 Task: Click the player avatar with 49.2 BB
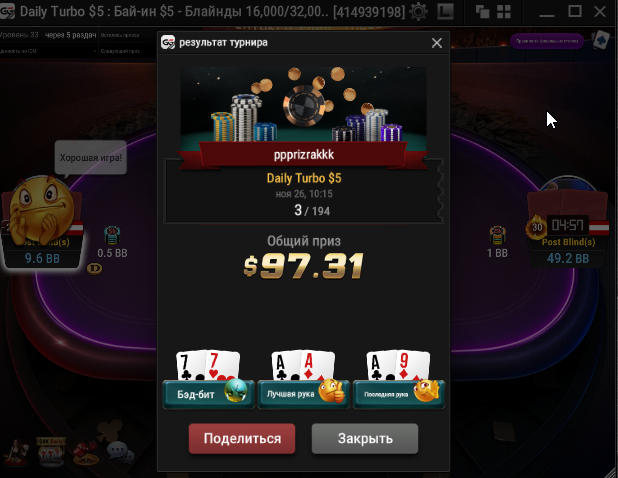568,197
